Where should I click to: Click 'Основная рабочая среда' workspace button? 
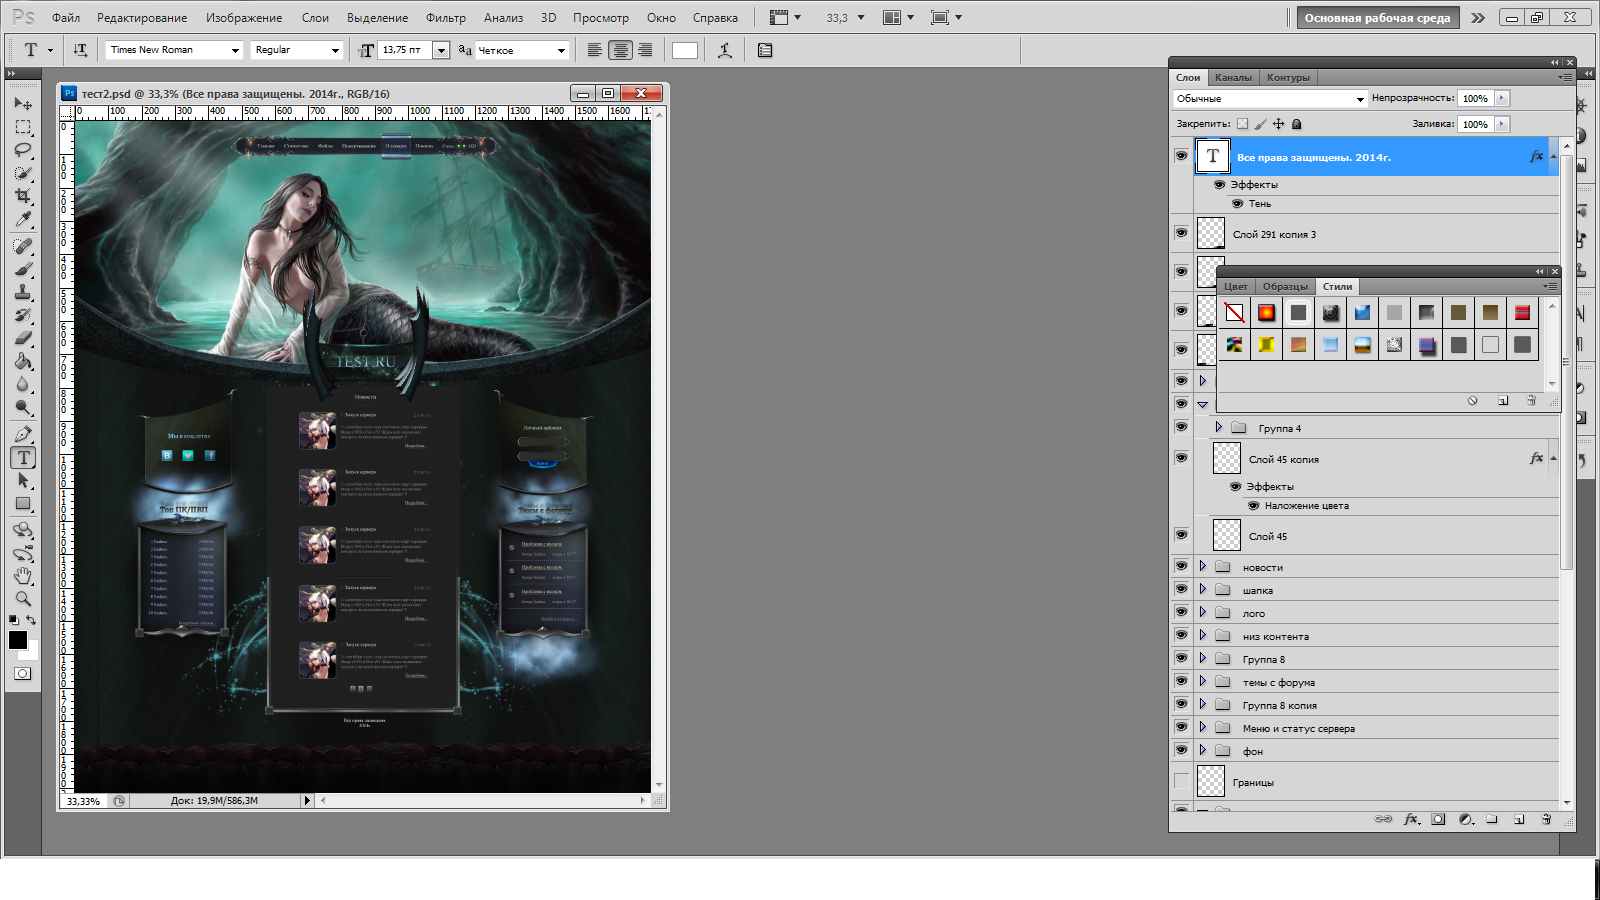[x=1377, y=18]
